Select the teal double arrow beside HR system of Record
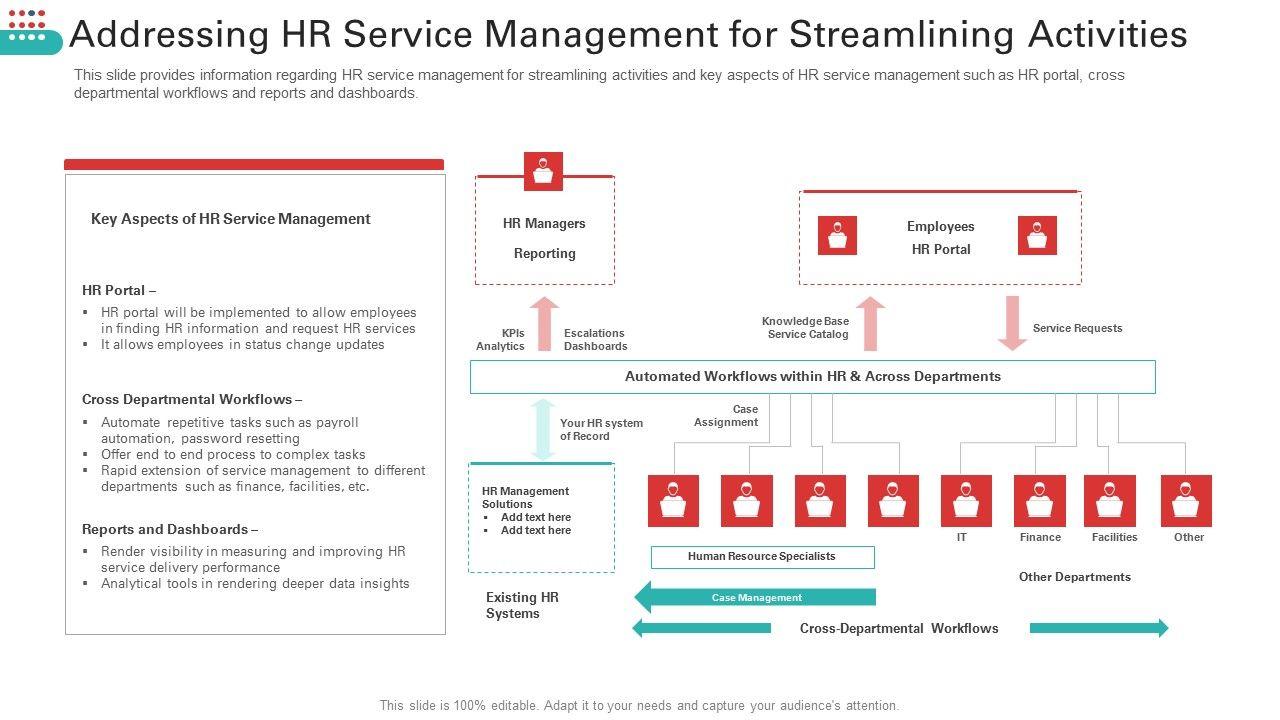The height and width of the screenshot is (720, 1280). click(543, 429)
